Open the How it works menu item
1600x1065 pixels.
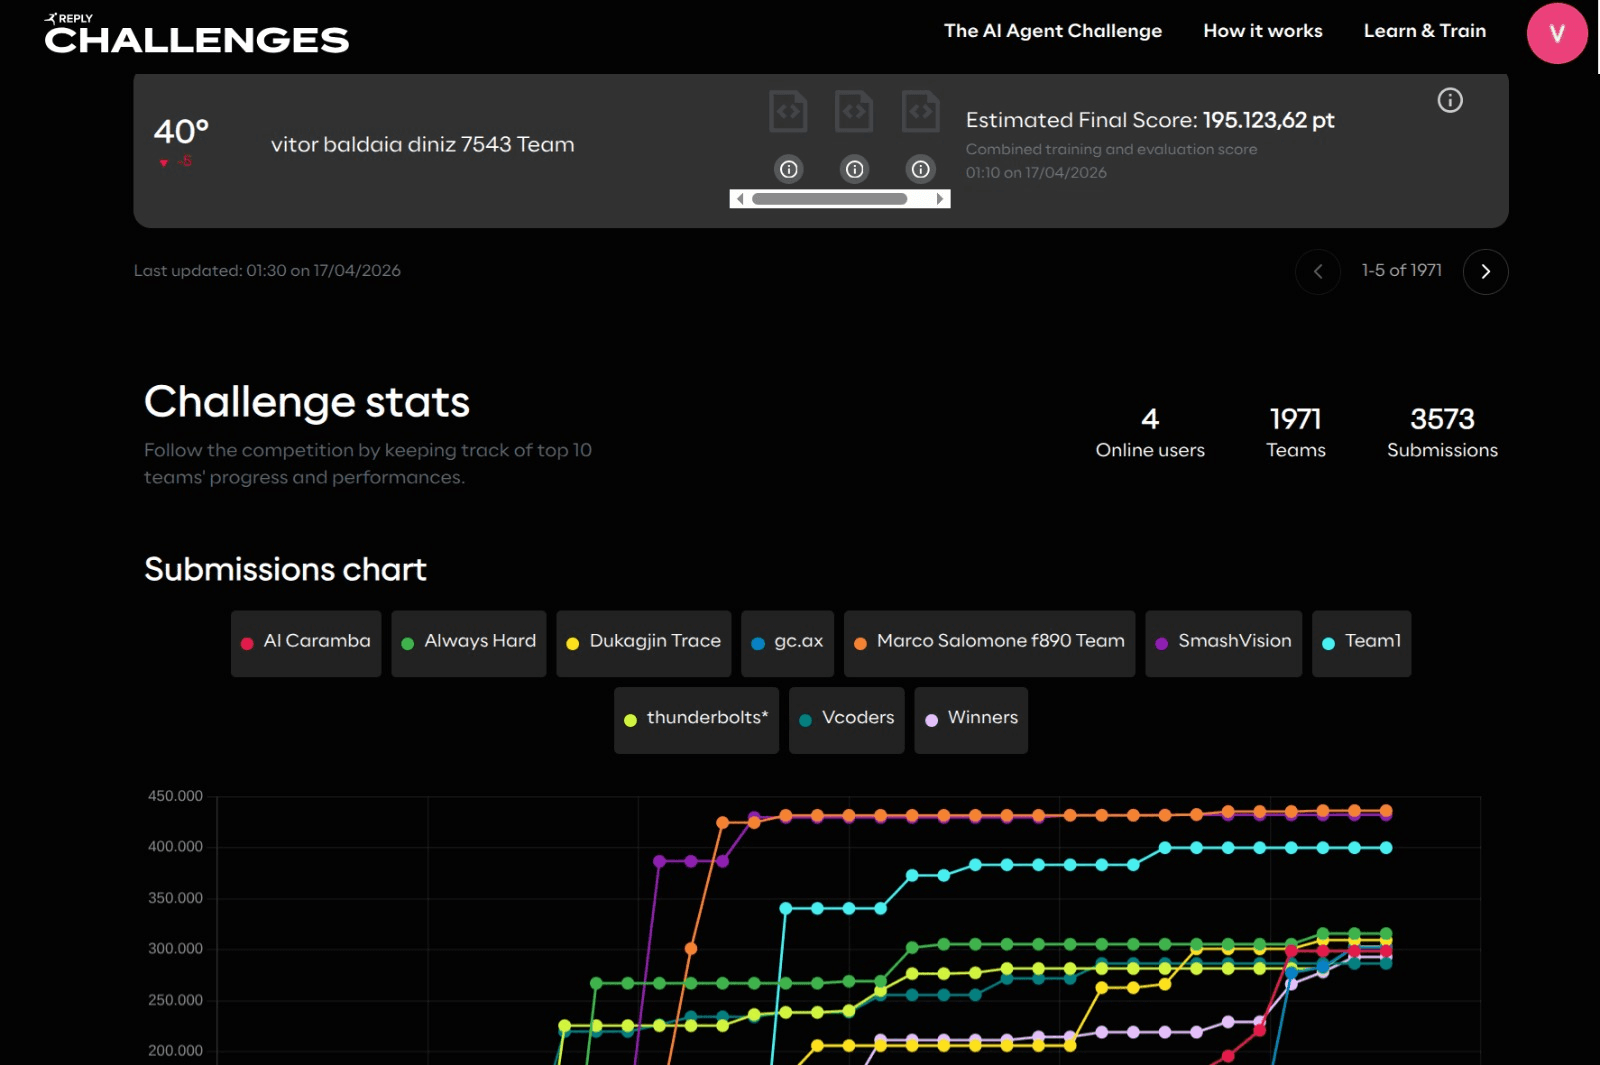tap(1263, 31)
